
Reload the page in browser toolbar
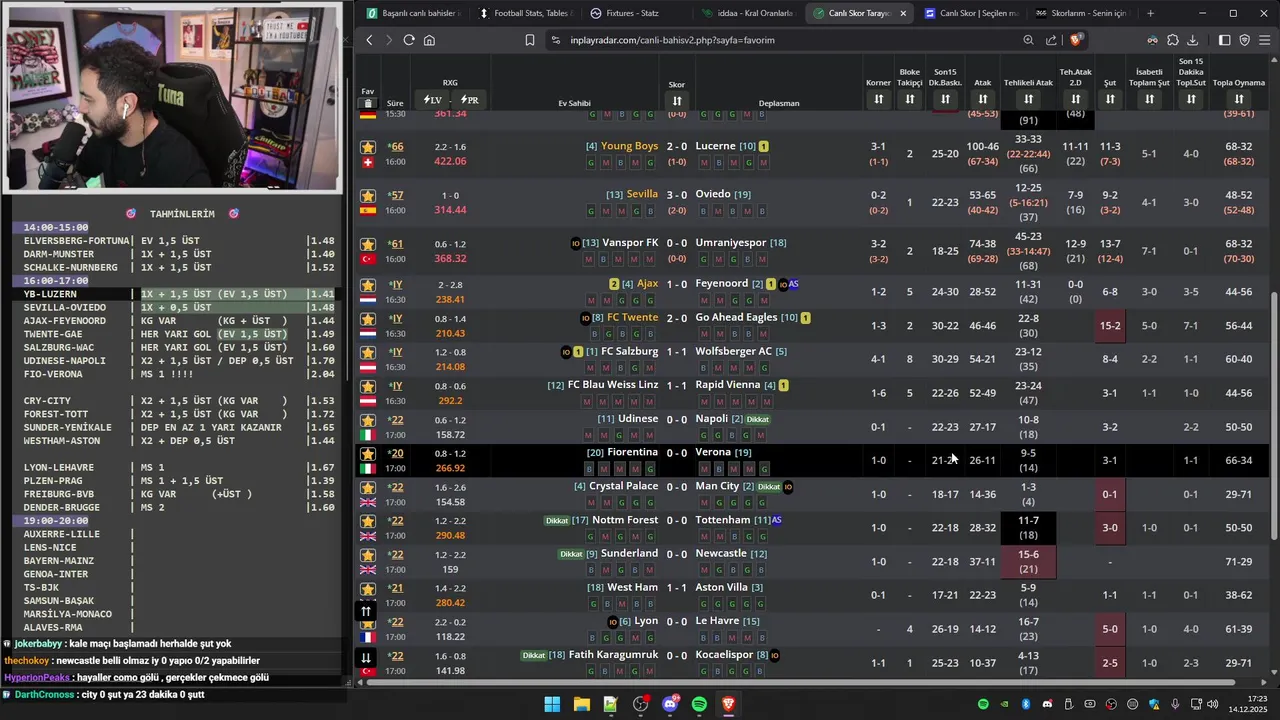tap(409, 40)
